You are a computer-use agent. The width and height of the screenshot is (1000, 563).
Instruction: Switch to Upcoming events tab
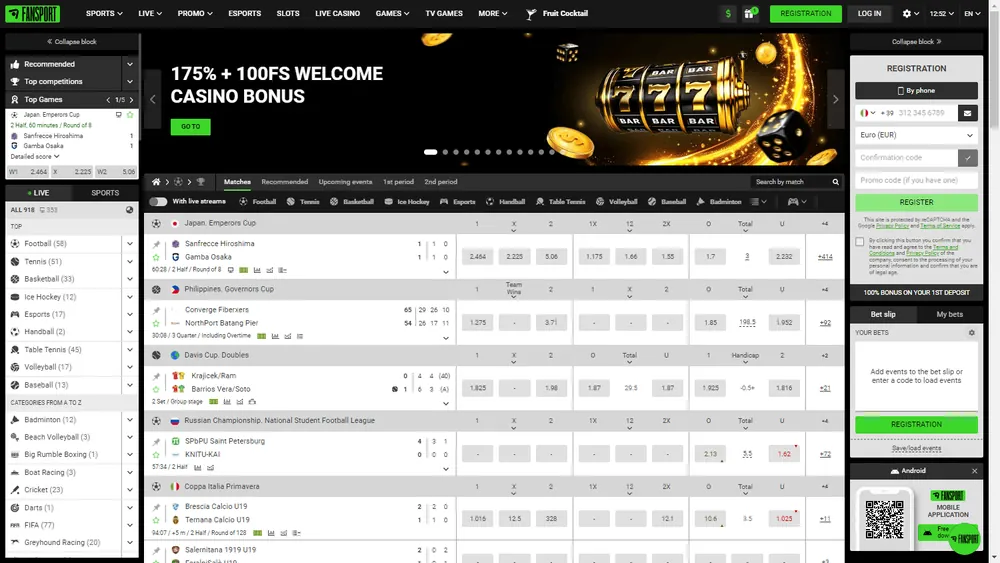pyautogui.click(x=345, y=182)
